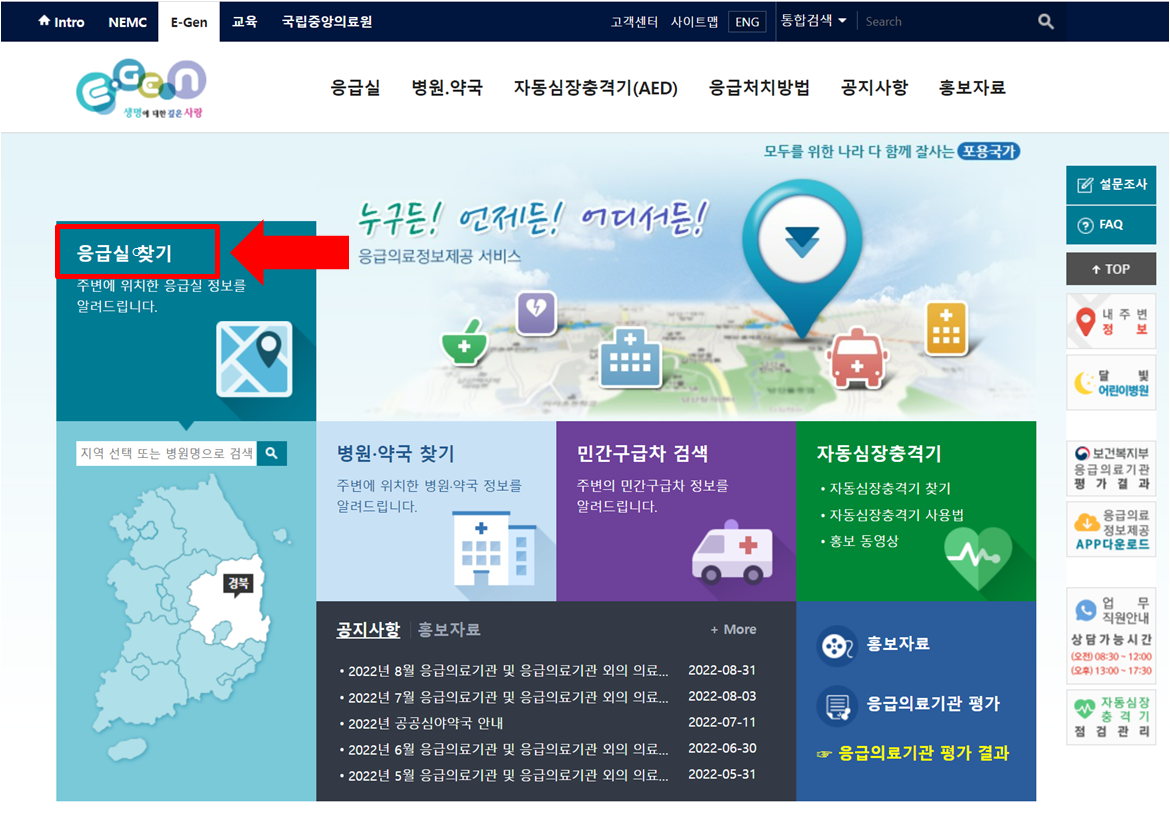Viewport: 1170px width, 813px height.
Task: Click the E-Gen logo
Action: 141,89
